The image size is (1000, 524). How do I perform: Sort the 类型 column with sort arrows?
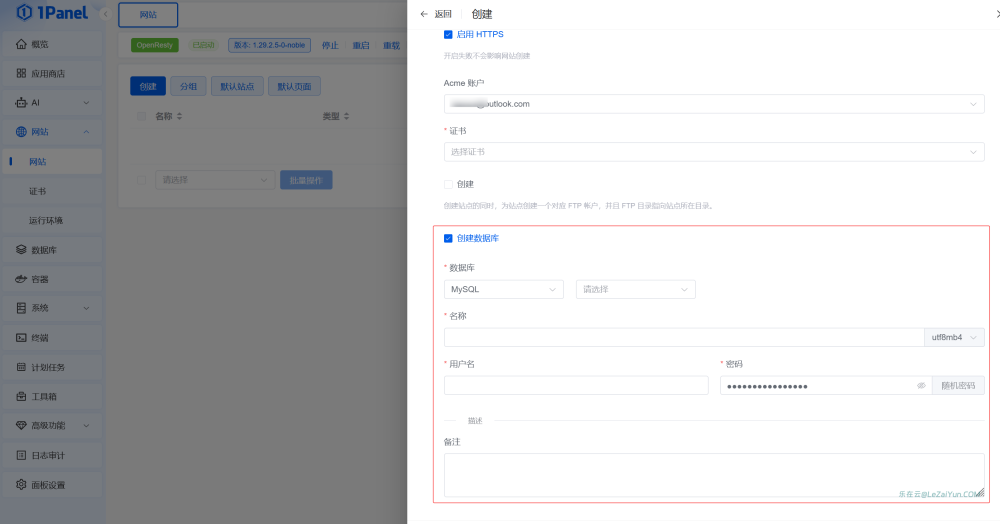point(346,116)
